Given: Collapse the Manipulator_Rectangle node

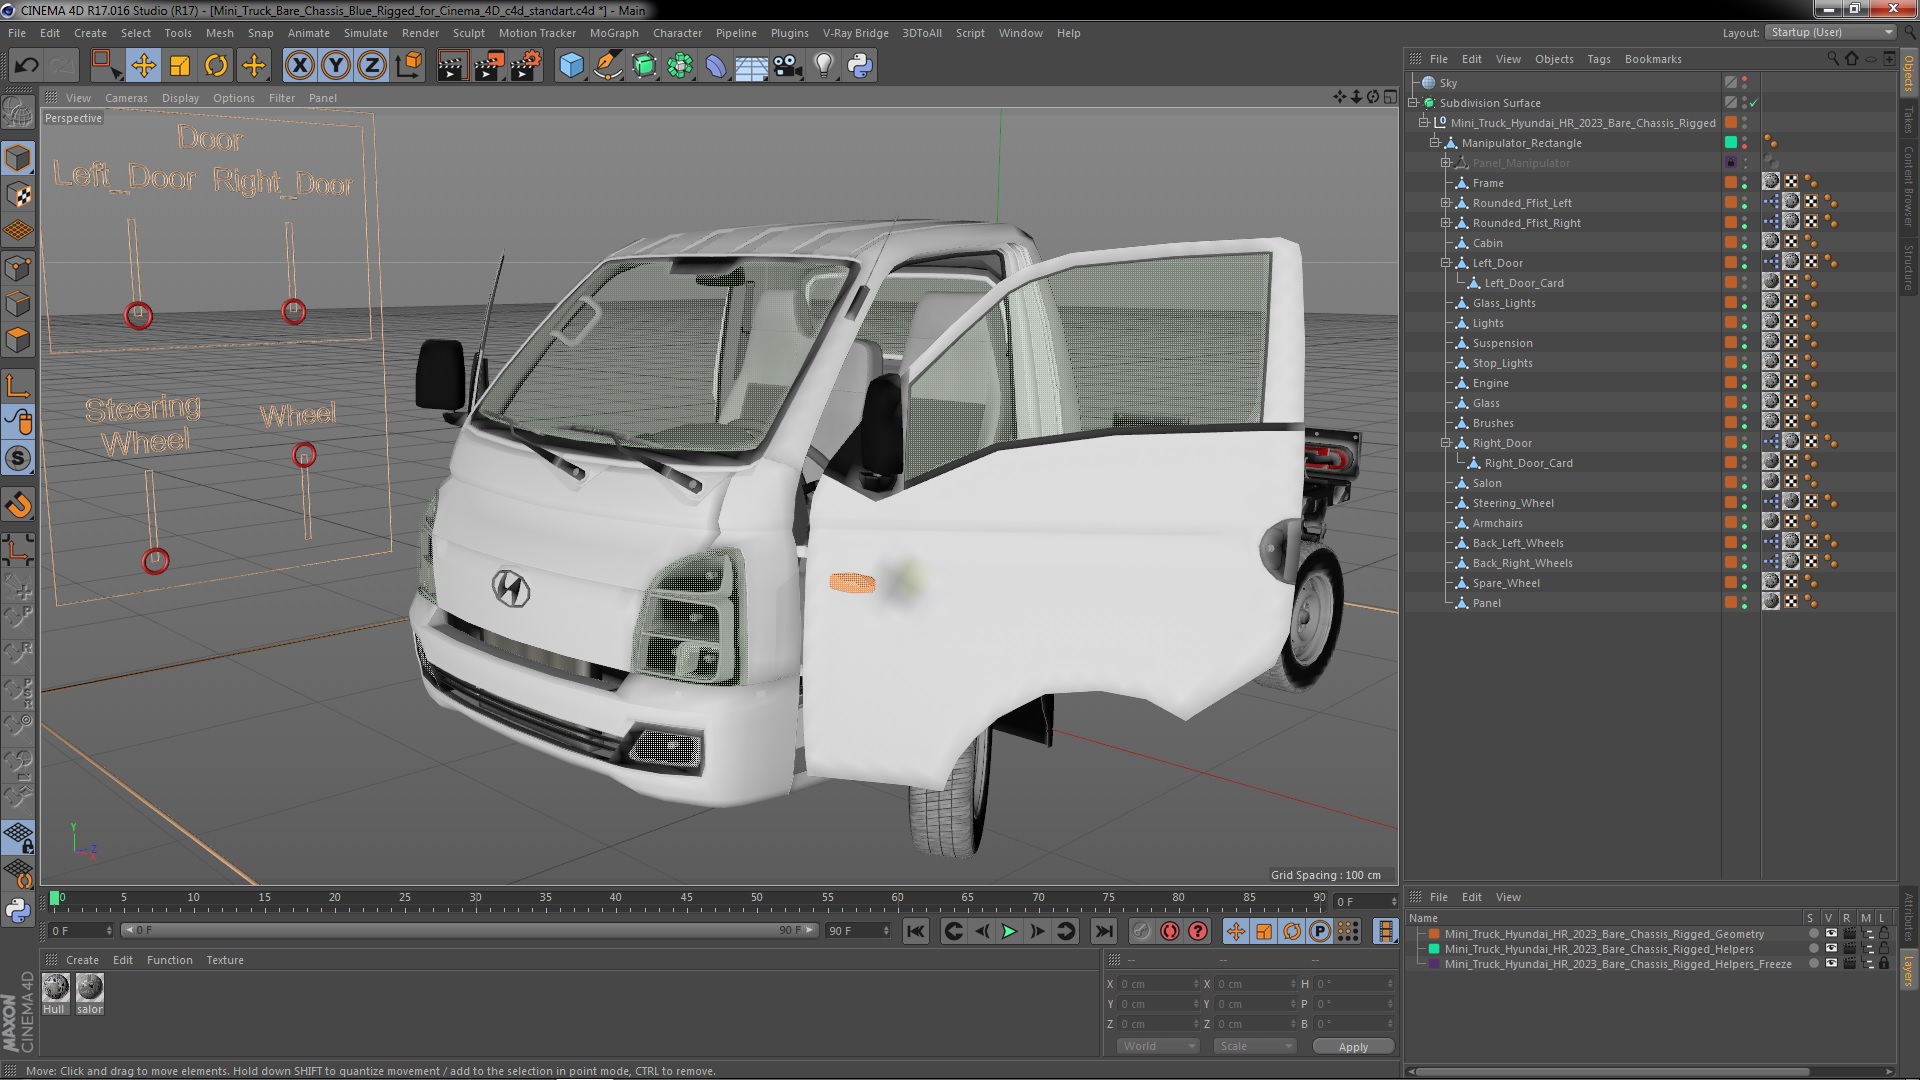Looking at the screenshot, I should pyautogui.click(x=1434, y=143).
